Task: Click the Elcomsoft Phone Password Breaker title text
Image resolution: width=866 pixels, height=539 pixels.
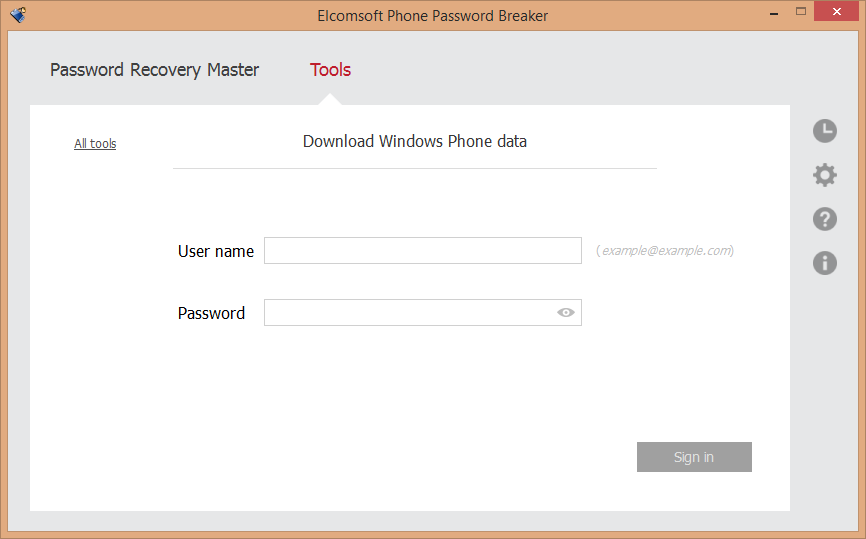Action: pos(432,15)
